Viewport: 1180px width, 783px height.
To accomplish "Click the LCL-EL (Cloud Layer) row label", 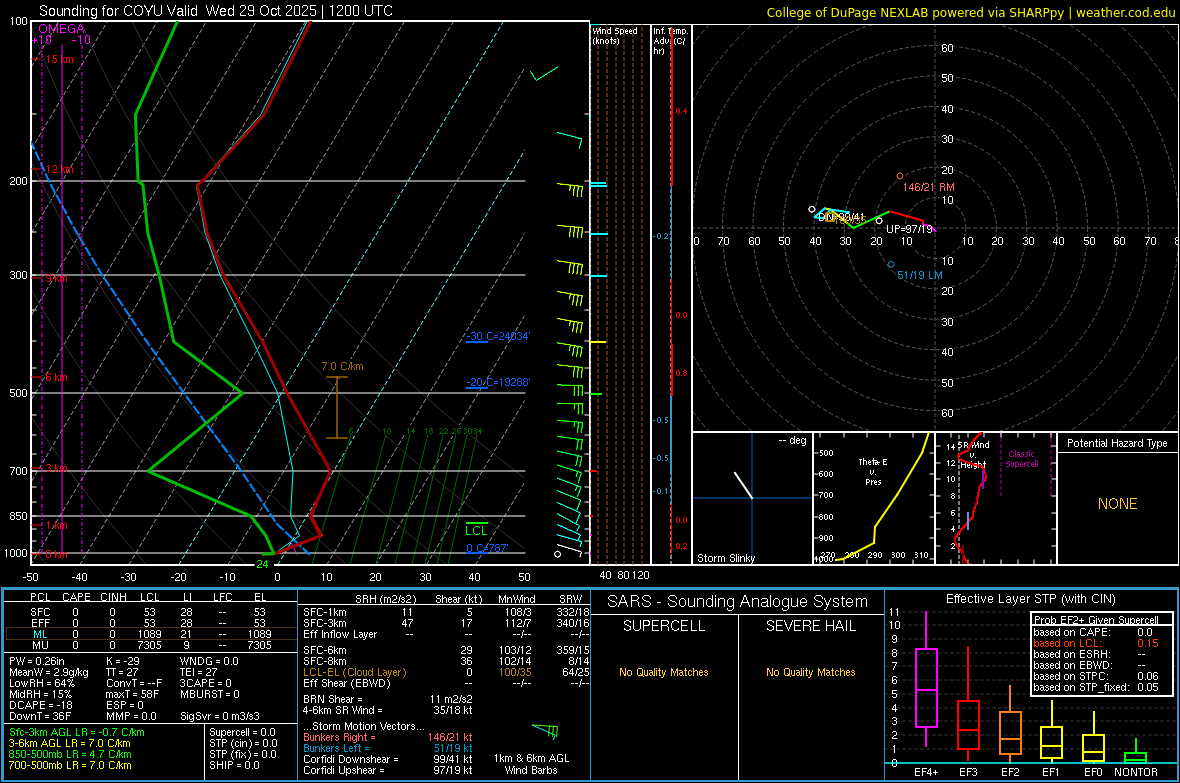I will pyautogui.click(x=354, y=672).
